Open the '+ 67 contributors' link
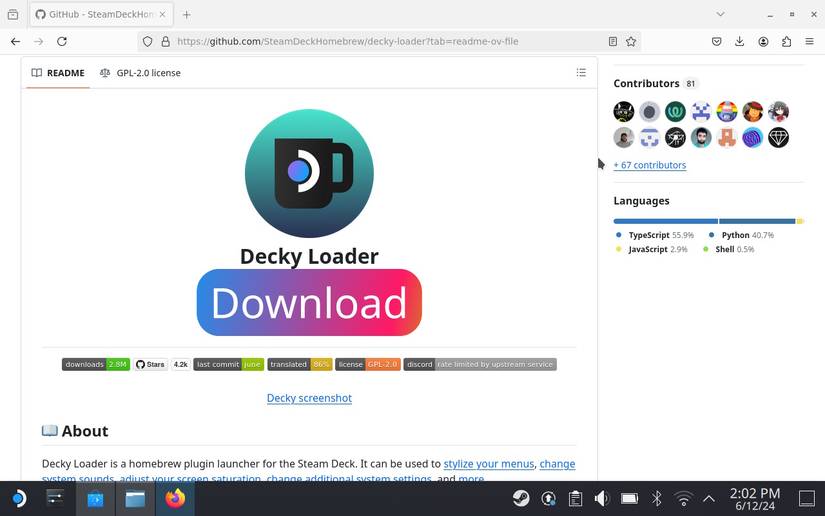This screenshot has height=516, width=825. click(650, 165)
